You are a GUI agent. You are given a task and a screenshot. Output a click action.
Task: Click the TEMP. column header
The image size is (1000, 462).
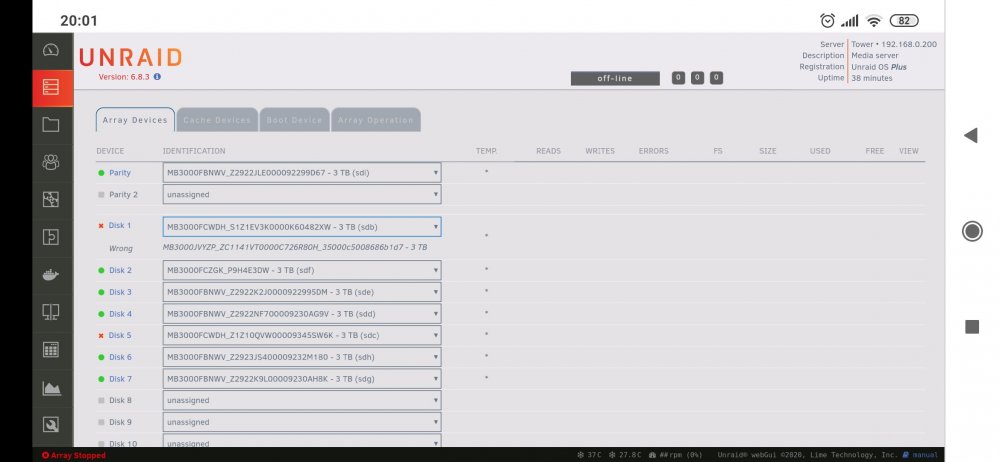pos(486,151)
